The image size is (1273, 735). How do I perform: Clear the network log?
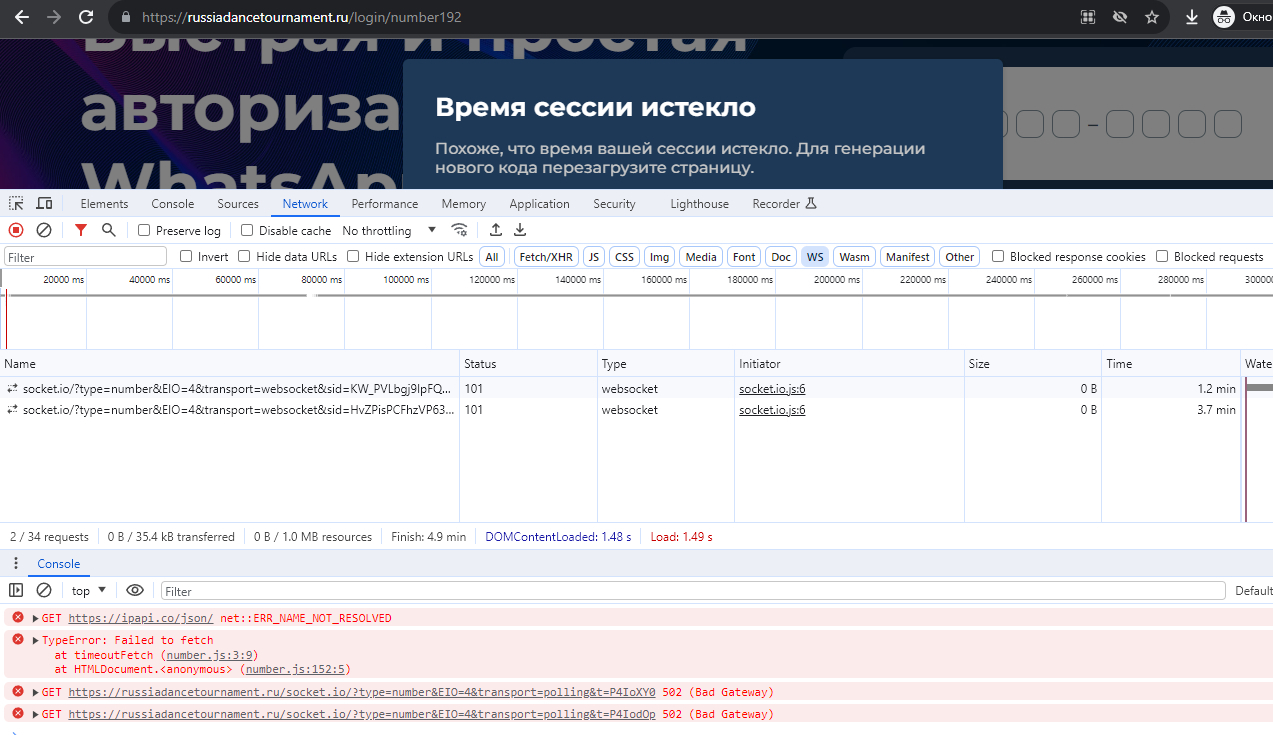coord(44,230)
